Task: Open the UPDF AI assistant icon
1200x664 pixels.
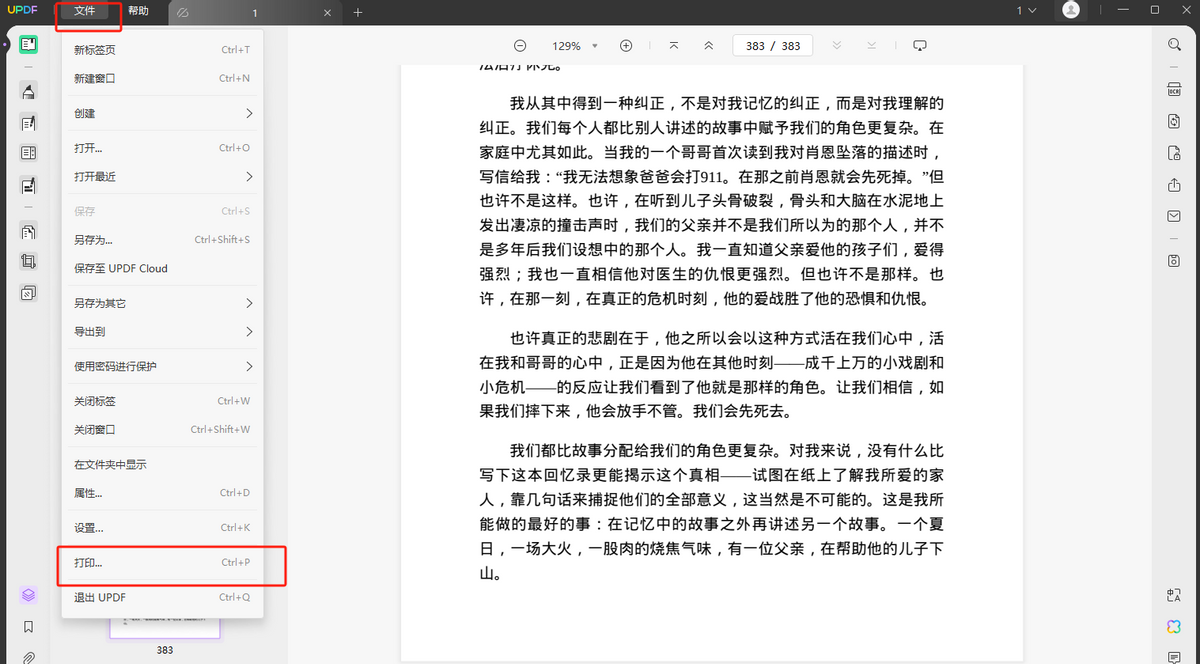Action: [1174, 626]
